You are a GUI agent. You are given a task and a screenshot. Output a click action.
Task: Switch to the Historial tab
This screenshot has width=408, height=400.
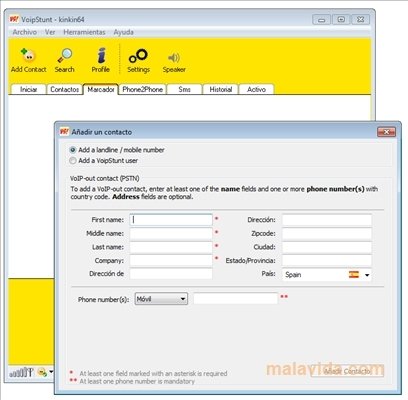(221, 89)
